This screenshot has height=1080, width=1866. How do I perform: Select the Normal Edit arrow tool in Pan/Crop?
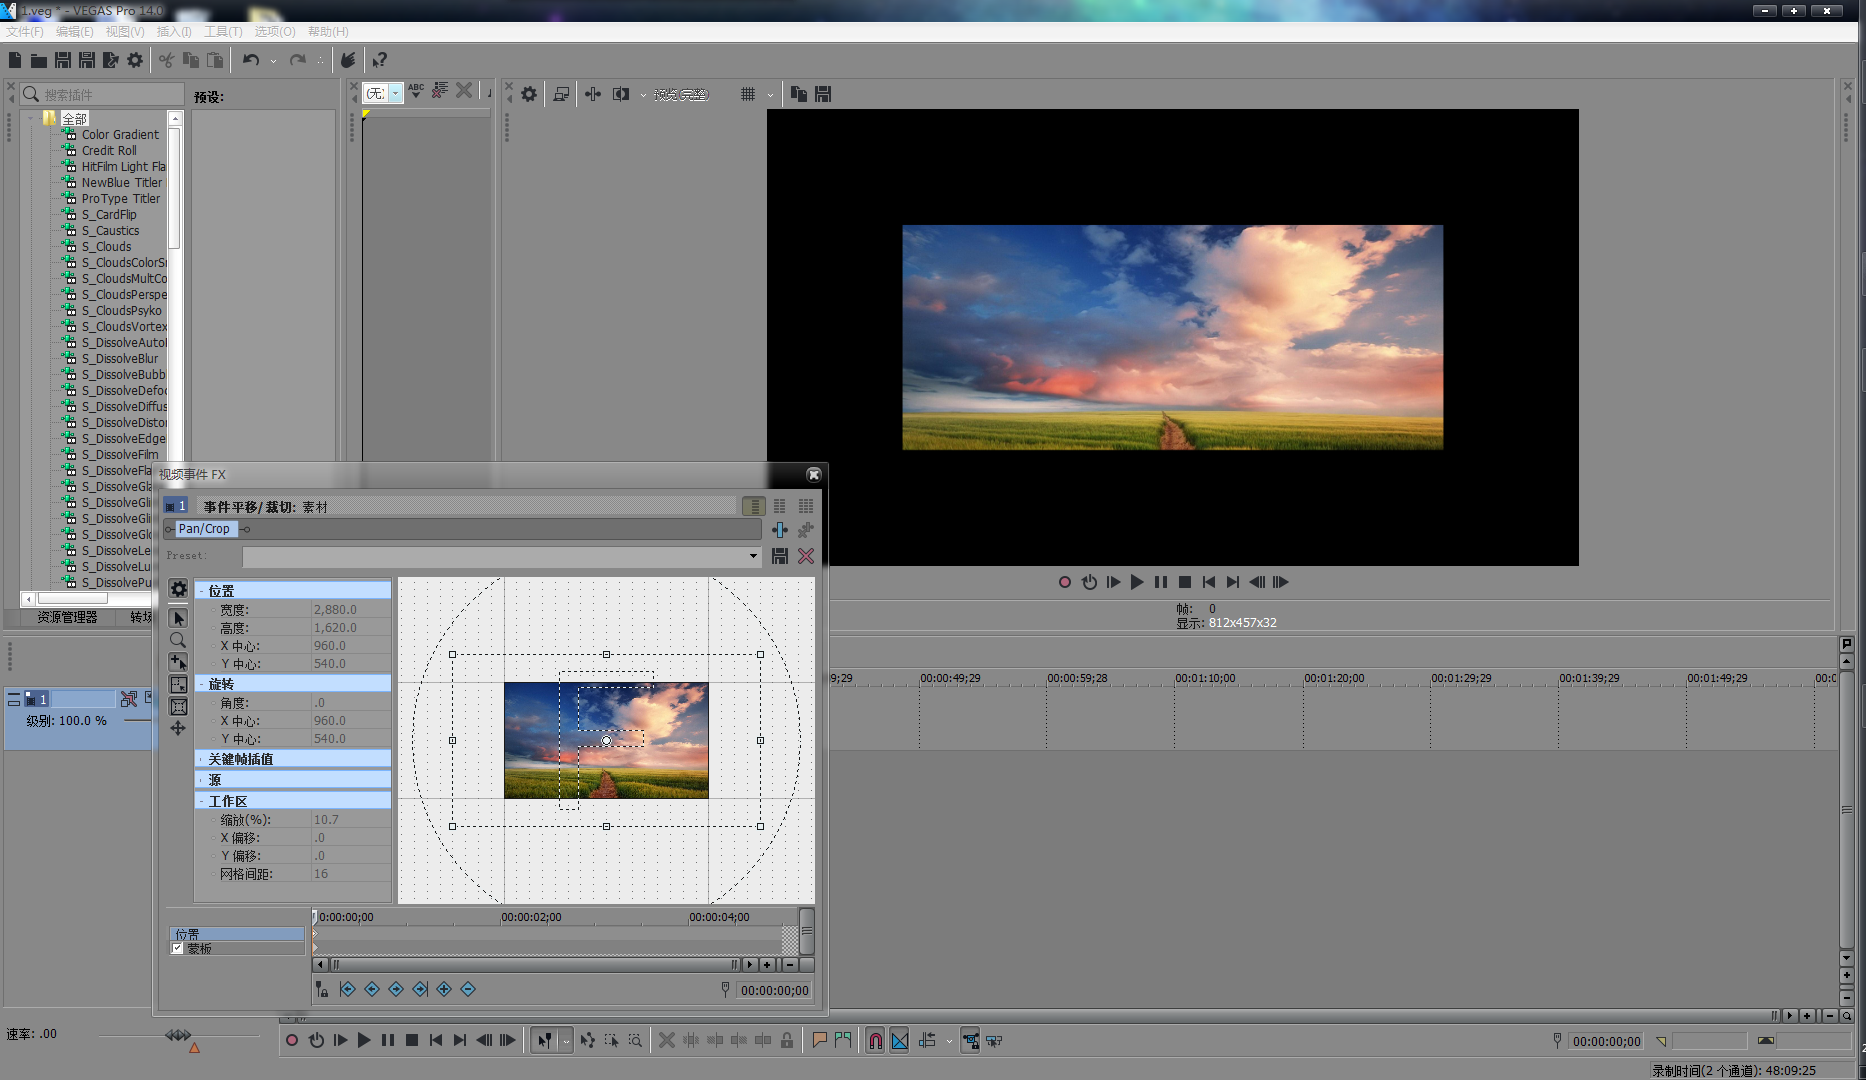(178, 618)
